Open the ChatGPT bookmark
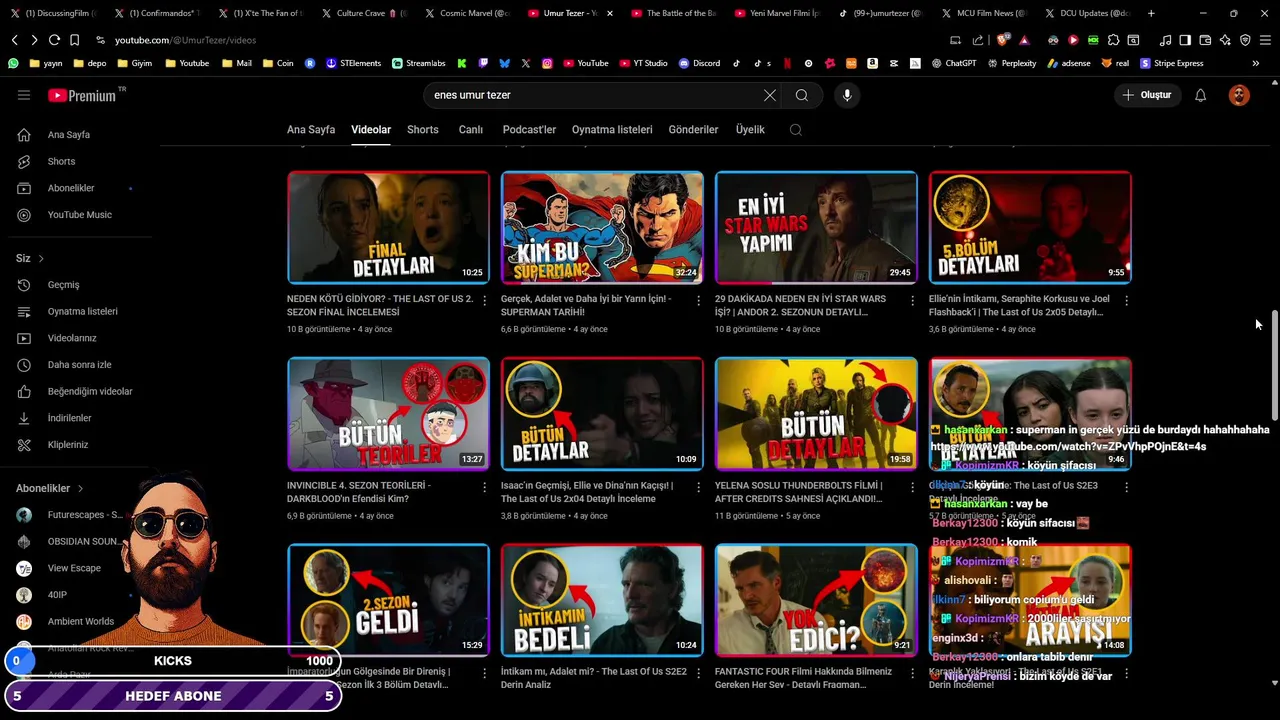Image resolution: width=1280 pixels, height=720 pixels. tap(953, 63)
